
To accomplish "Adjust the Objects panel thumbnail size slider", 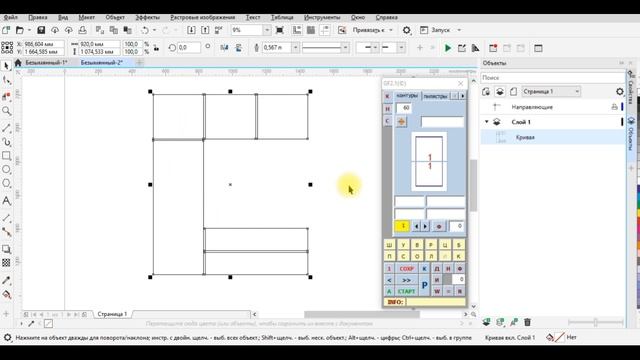I will point(596,322).
